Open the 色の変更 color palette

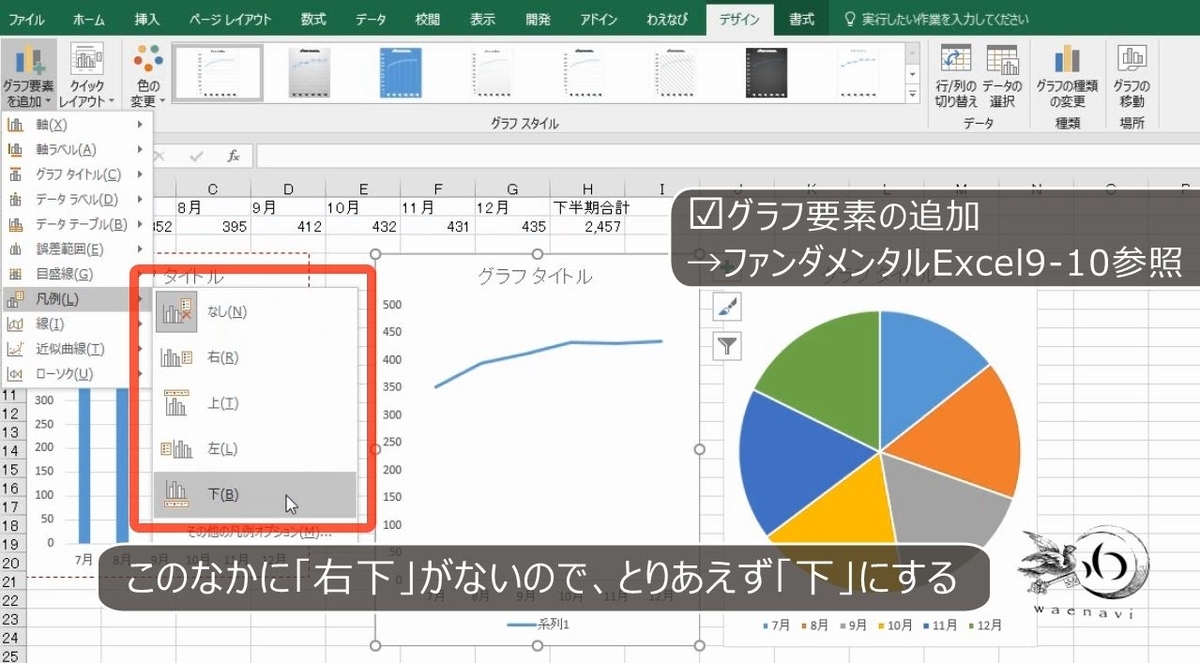148,76
